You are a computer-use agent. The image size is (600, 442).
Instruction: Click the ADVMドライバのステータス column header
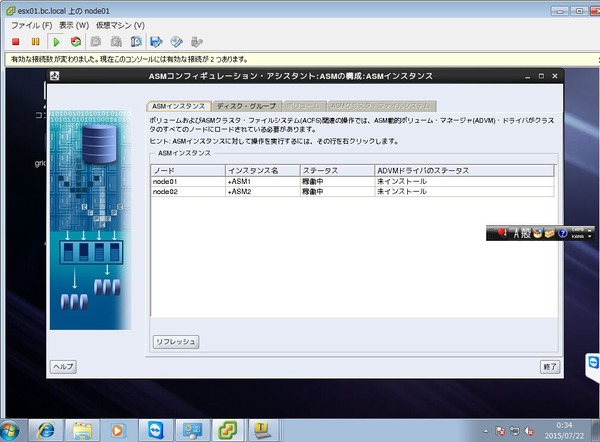tap(464, 171)
